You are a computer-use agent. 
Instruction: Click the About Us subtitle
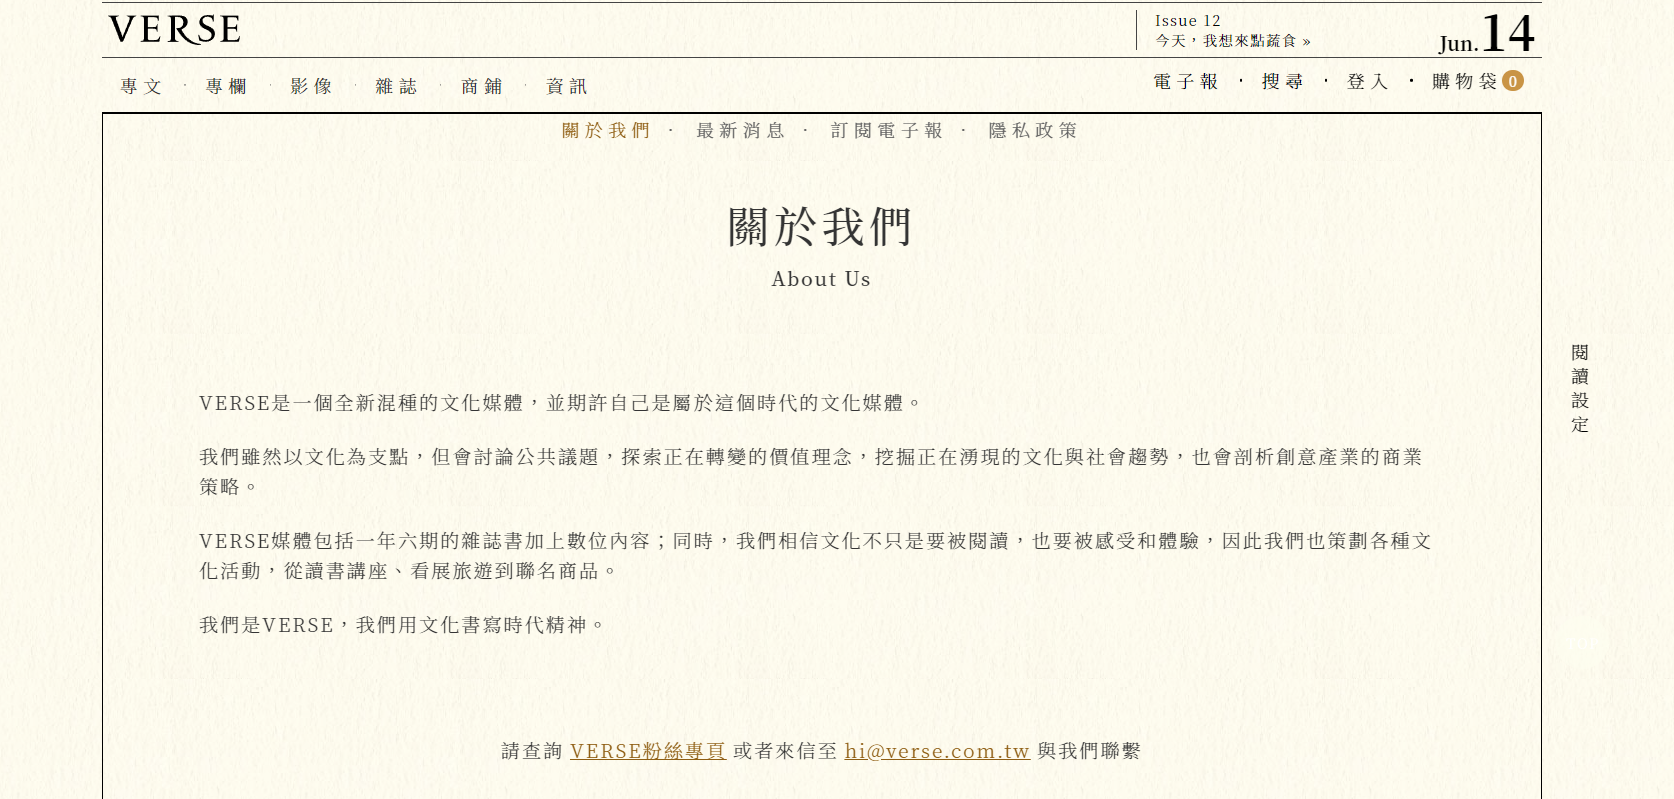click(x=821, y=280)
